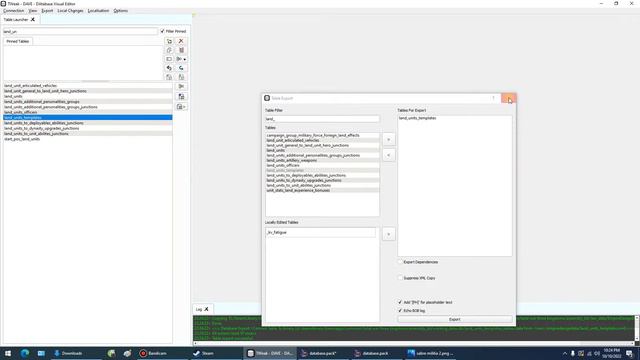
Task: Click the greyed-out icon under the undo arrow
Action: (169, 77)
